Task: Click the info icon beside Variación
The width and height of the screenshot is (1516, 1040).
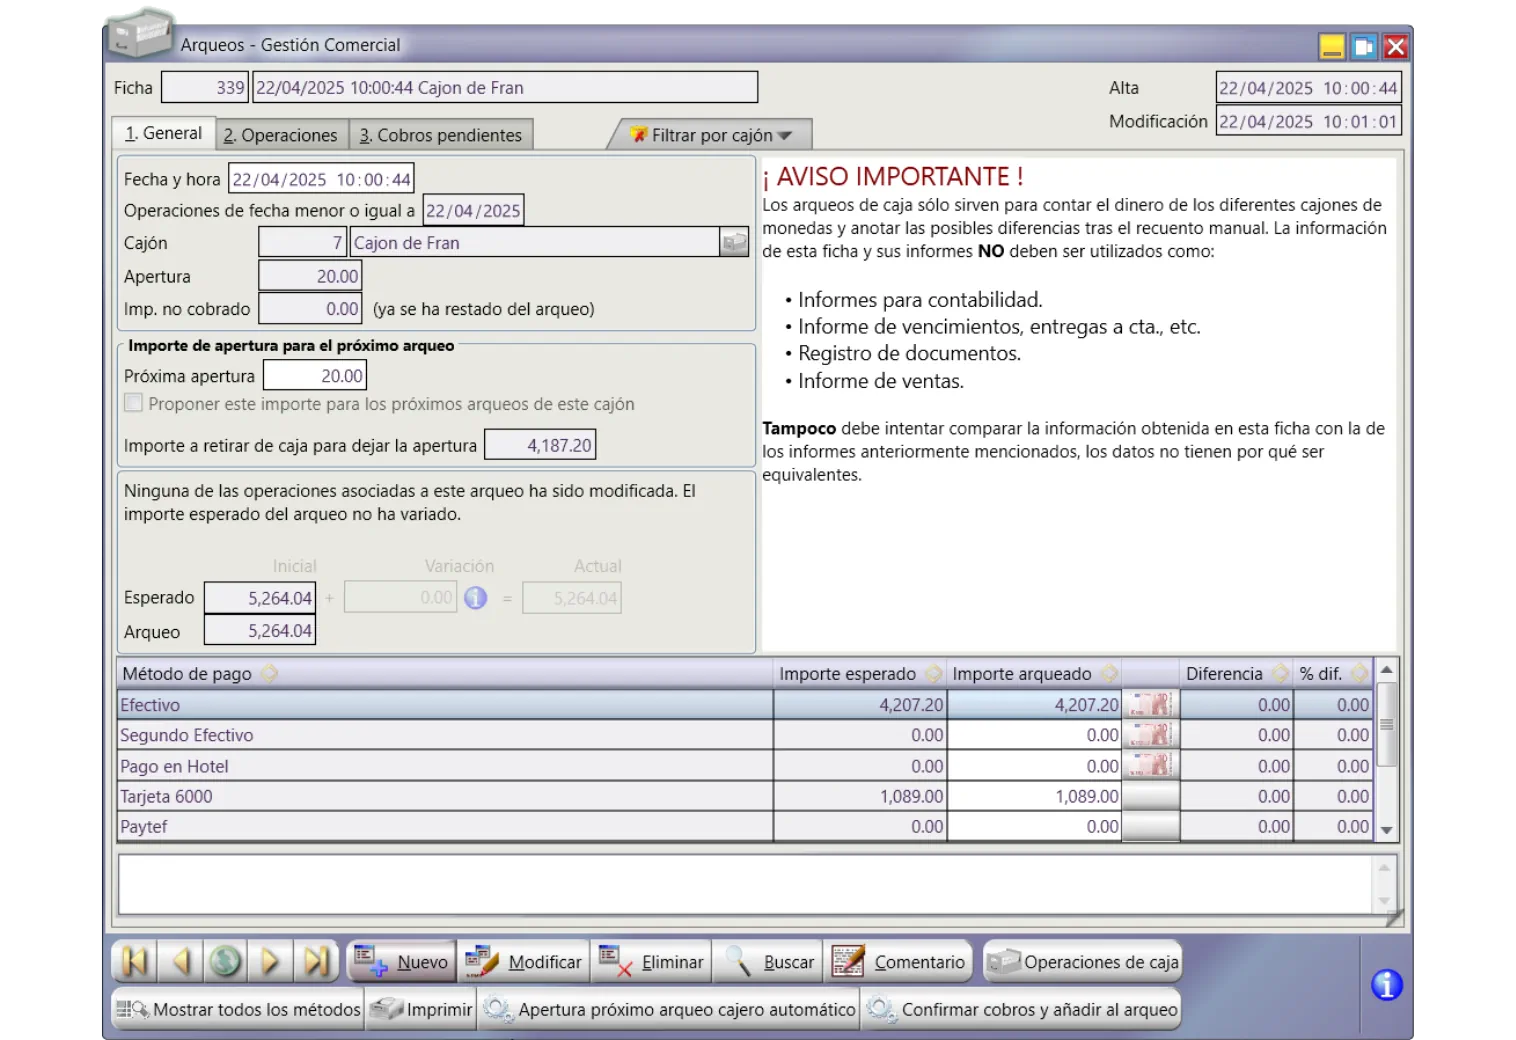Action: pos(476,598)
